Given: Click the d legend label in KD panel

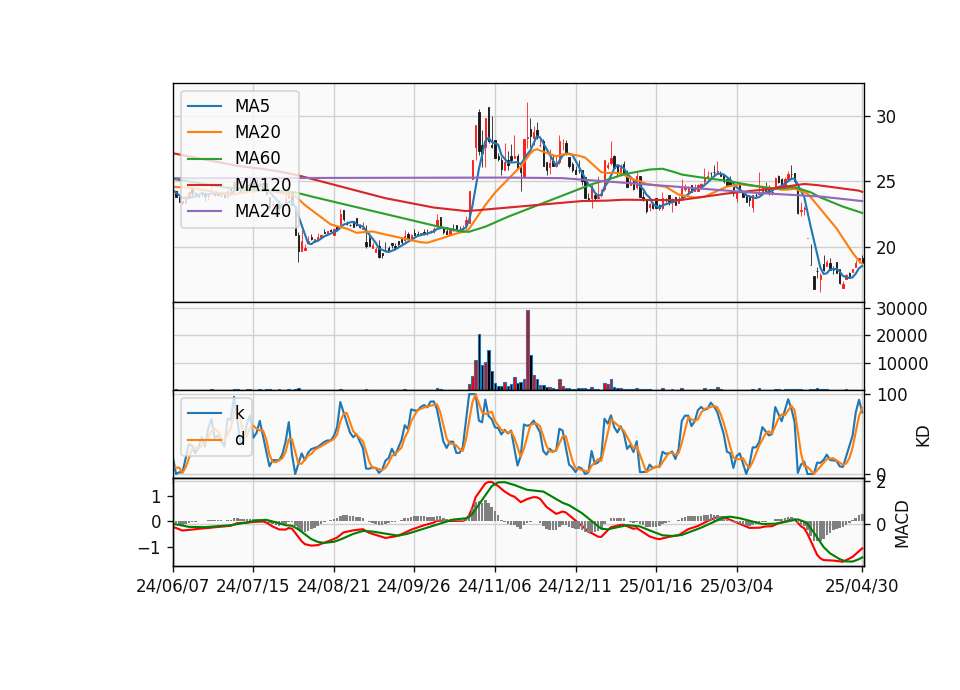Looking at the screenshot, I should pos(239,439).
